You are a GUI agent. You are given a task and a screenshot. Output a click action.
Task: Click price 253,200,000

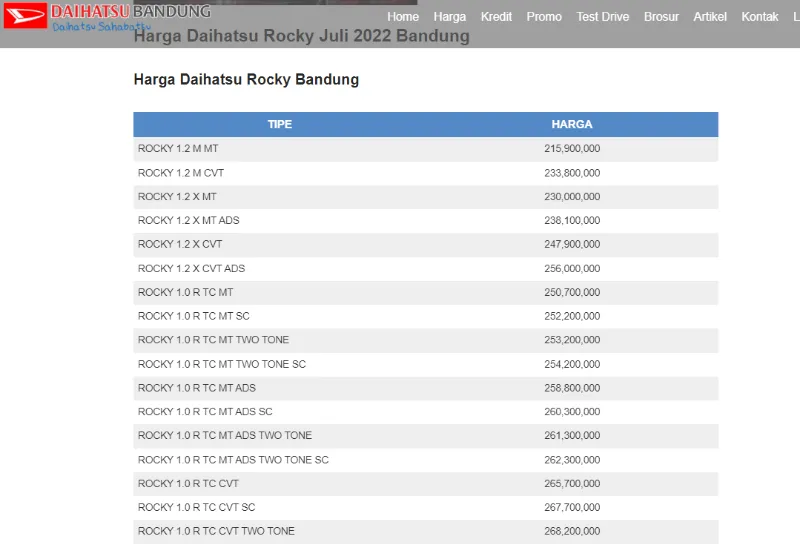pyautogui.click(x=572, y=340)
